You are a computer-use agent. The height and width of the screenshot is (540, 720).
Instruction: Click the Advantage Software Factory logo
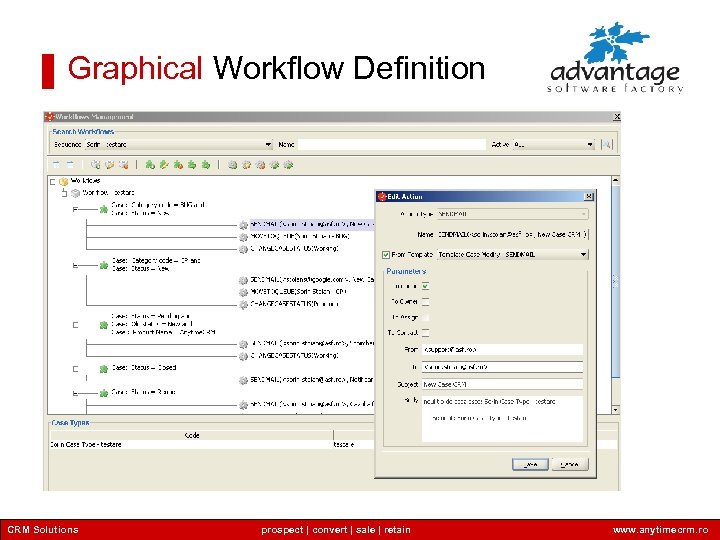(x=615, y=58)
